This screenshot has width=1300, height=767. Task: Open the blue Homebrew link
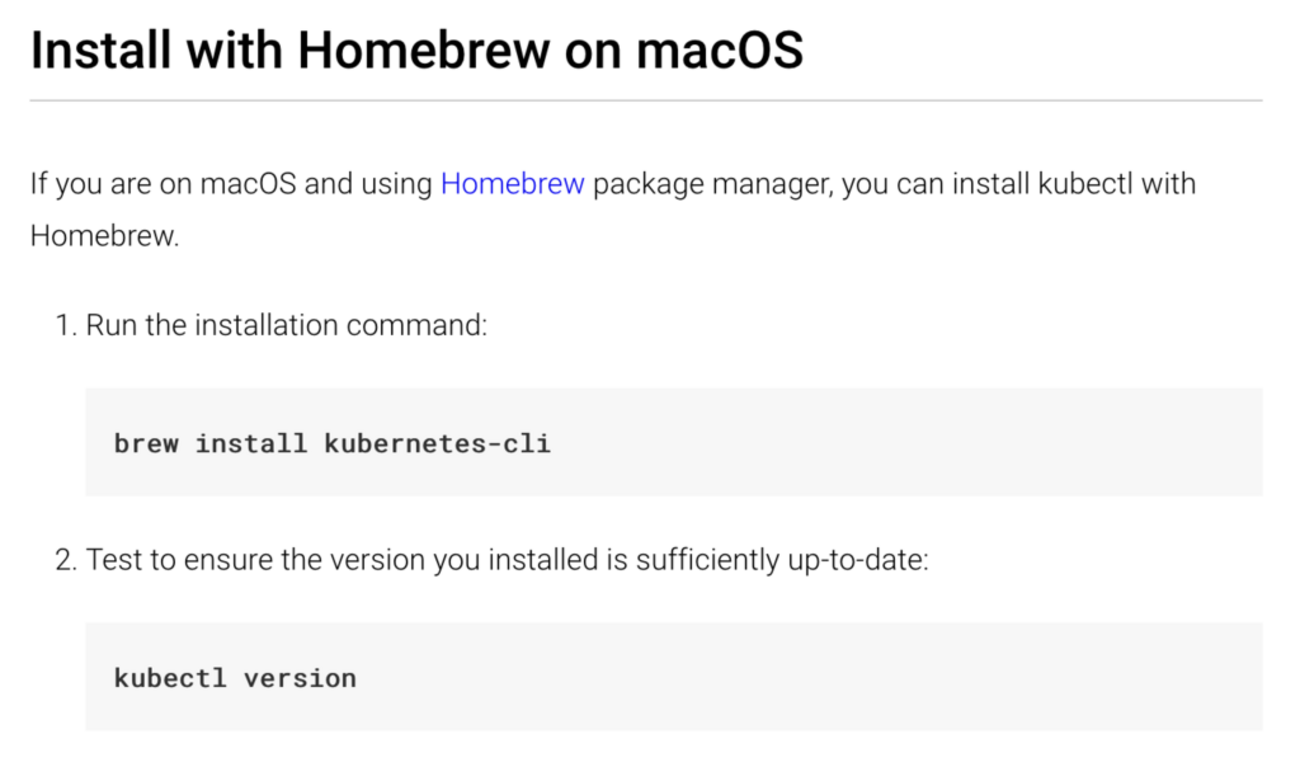[512, 185]
